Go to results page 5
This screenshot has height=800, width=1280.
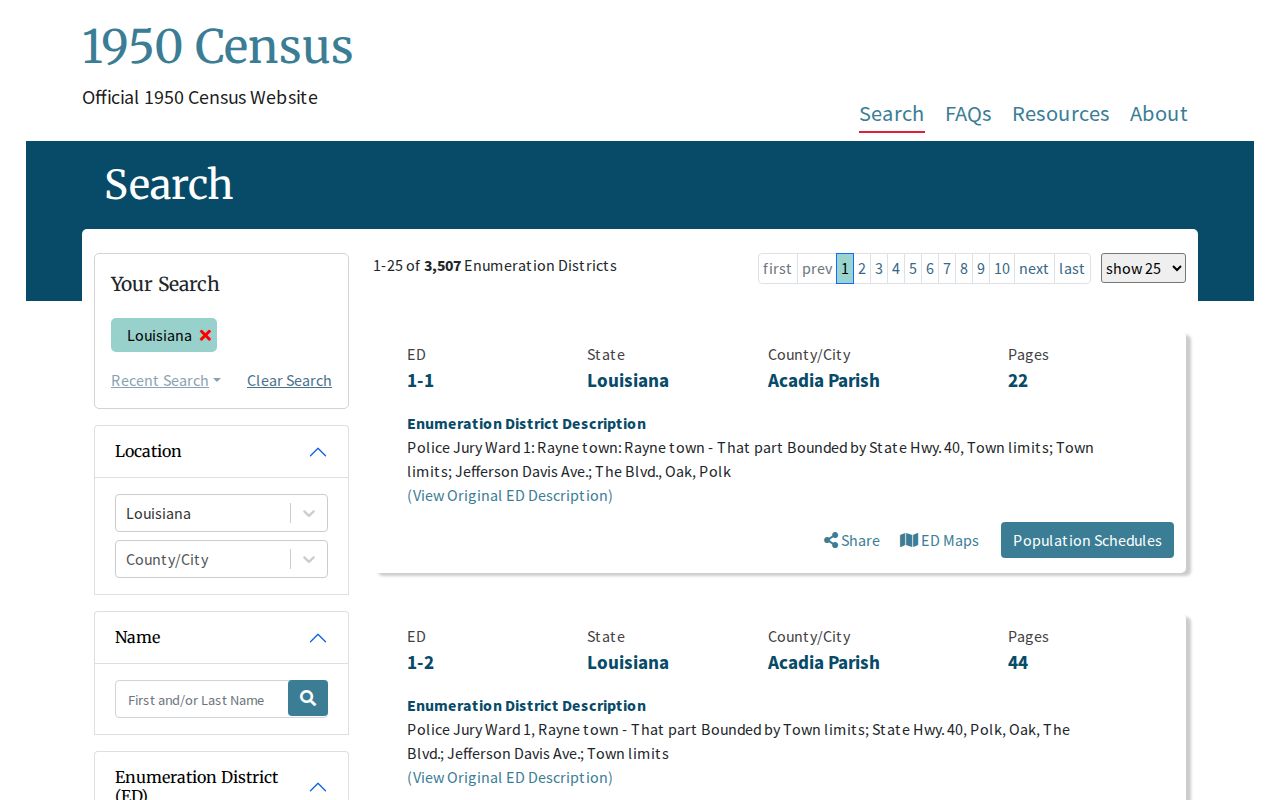[x=913, y=268]
